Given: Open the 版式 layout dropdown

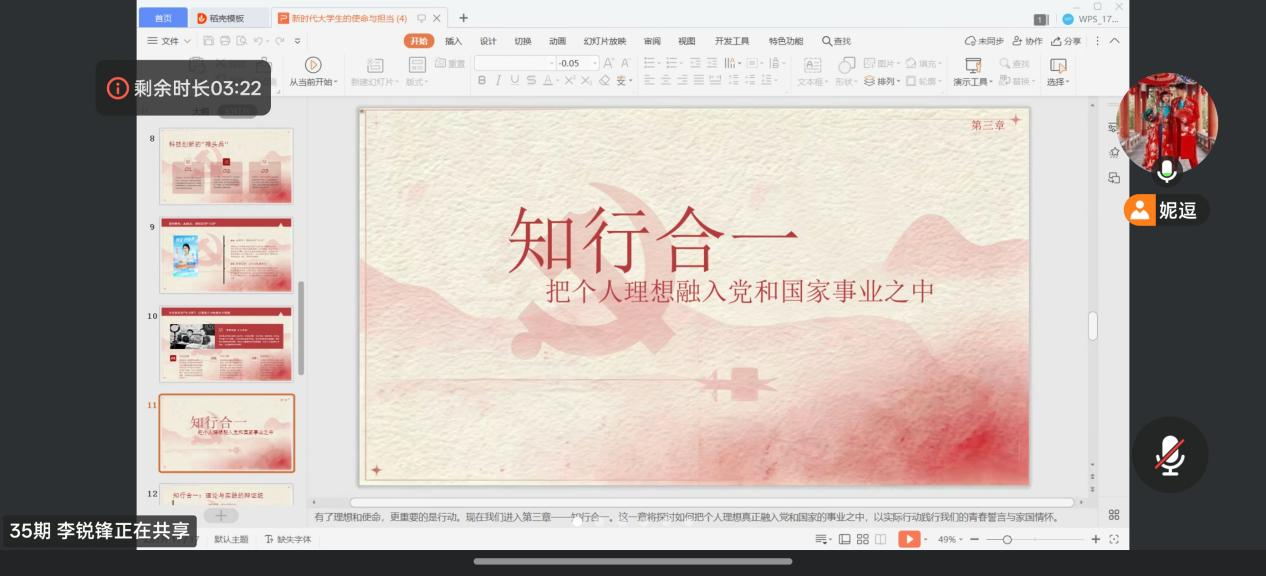Looking at the screenshot, I should click(x=416, y=82).
